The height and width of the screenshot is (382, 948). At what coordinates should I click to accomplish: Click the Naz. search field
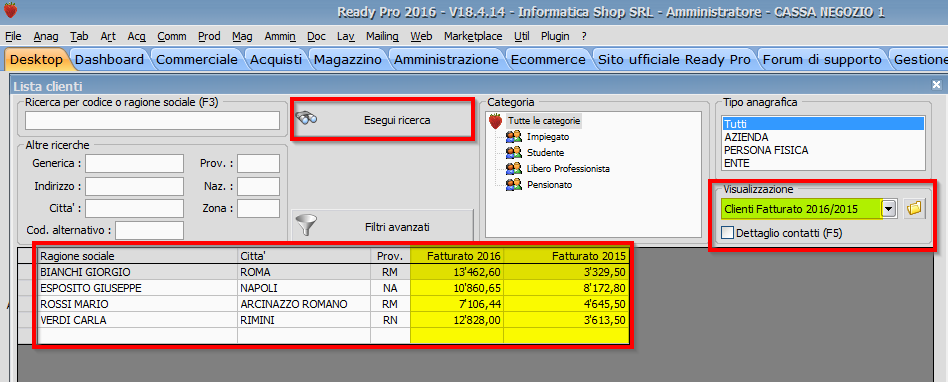(x=258, y=186)
